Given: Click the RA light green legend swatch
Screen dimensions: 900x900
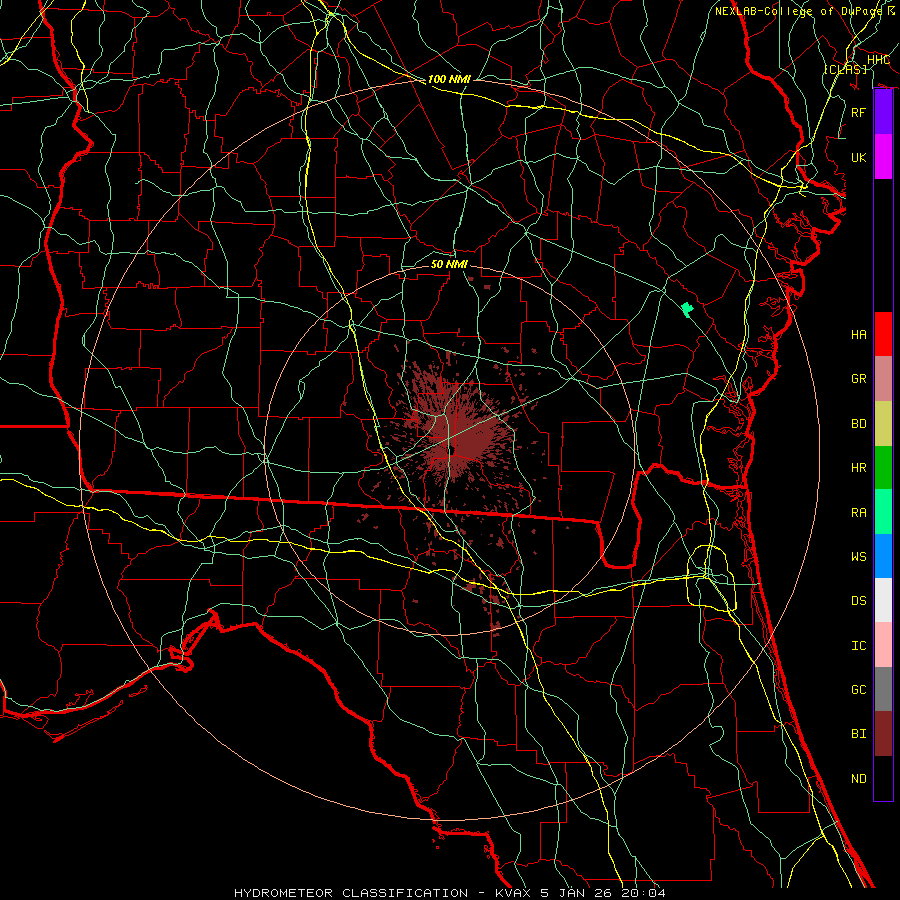Looking at the screenshot, I should (x=883, y=512).
